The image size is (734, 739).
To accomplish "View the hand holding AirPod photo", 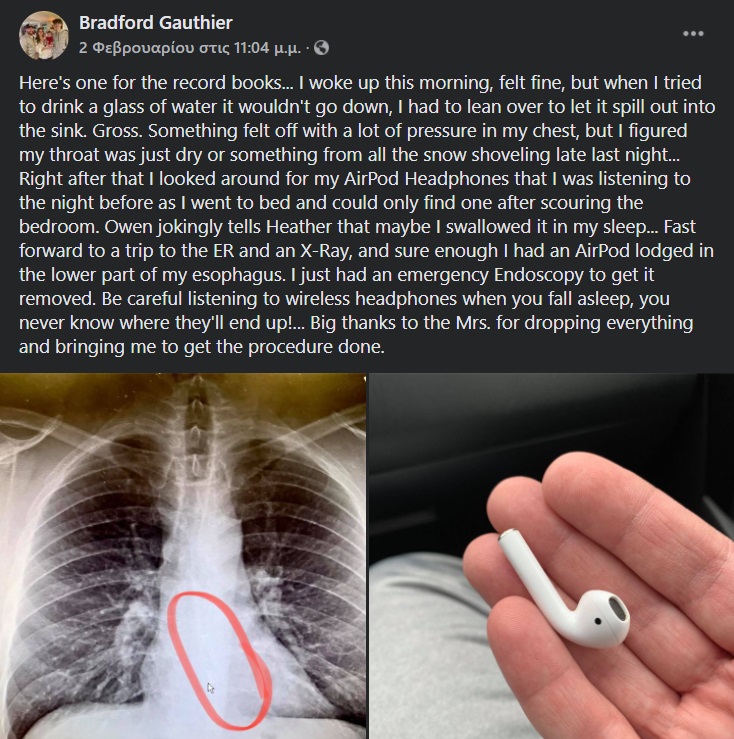I will click(552, 556).
